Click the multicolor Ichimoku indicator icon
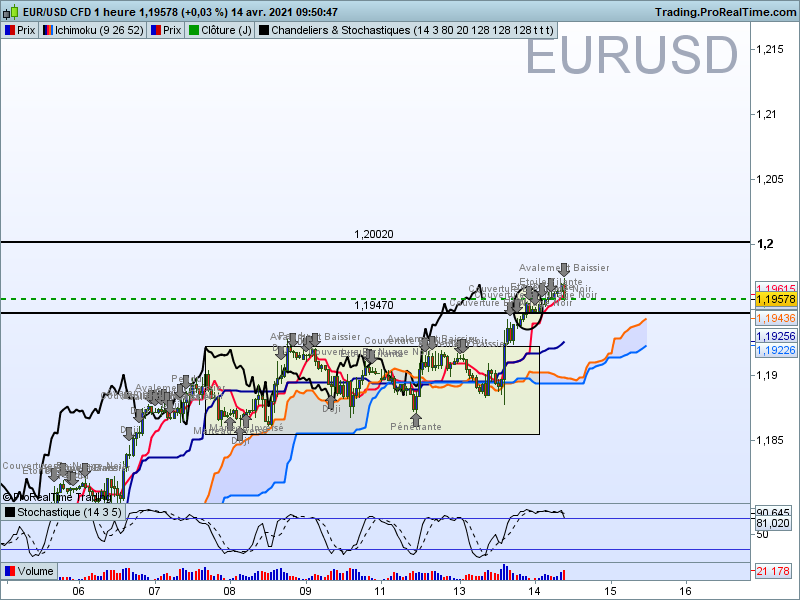The width and height of the screenshot is (800, 600). [x=48, y=30]
